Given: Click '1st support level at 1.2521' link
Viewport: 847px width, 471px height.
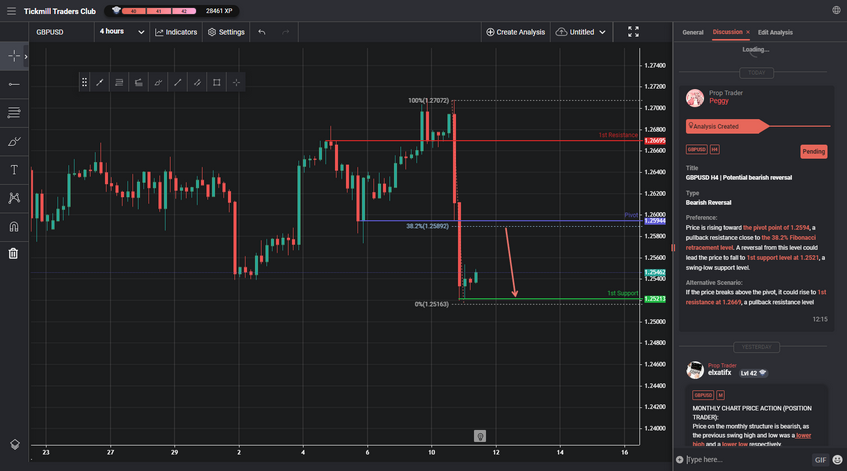Looking at the screenshot, I should (782, 258).
